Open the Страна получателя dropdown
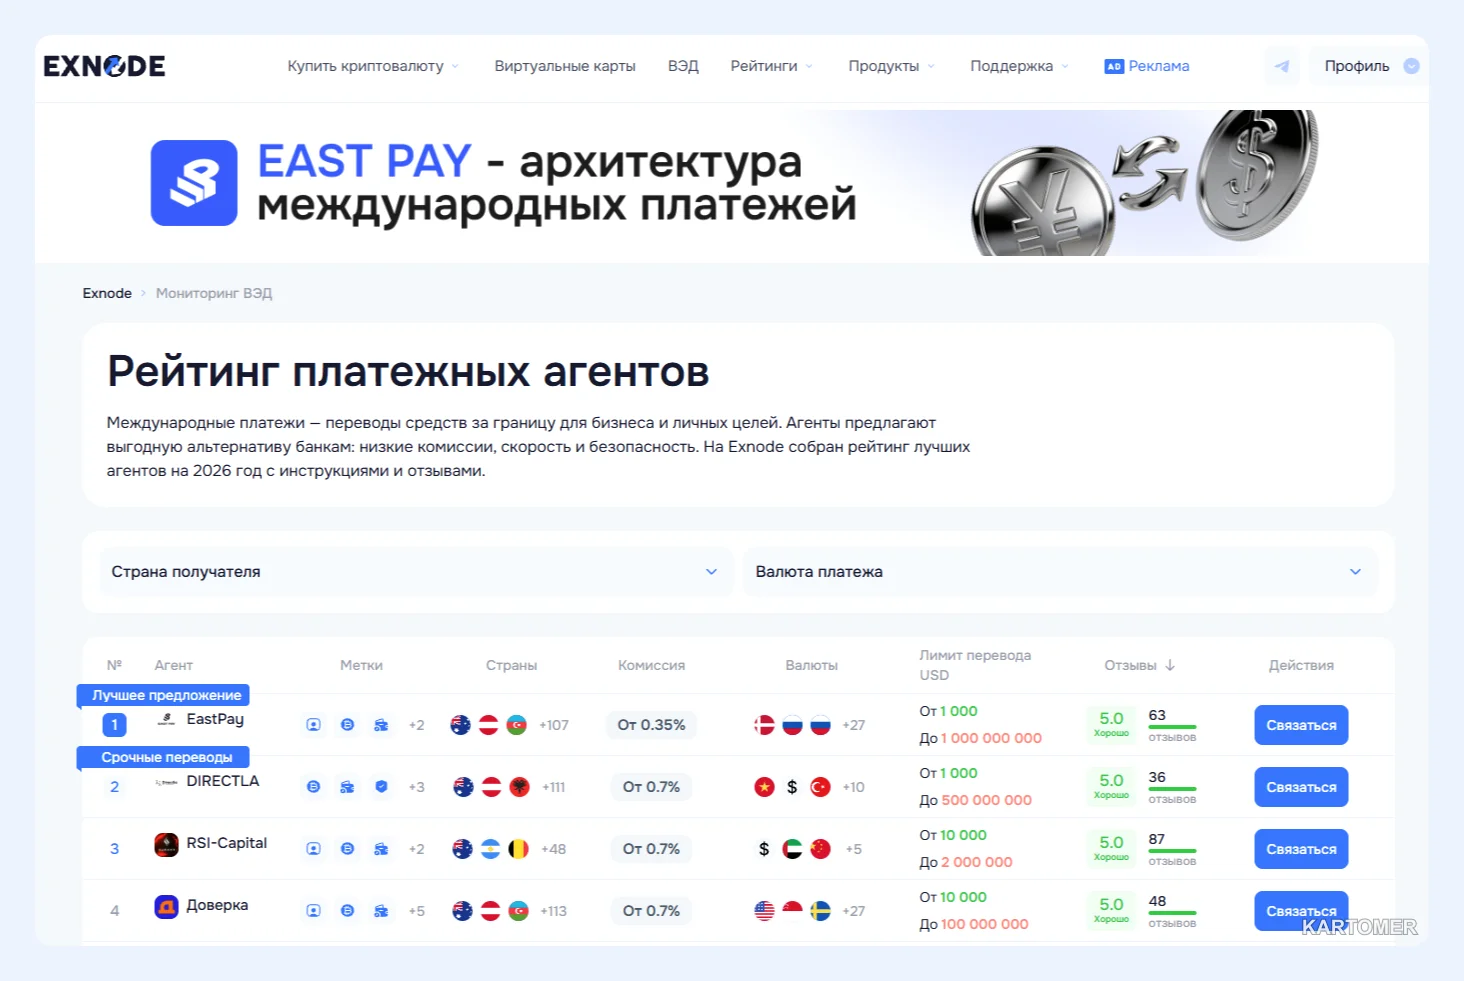 (x=415, y=572)
